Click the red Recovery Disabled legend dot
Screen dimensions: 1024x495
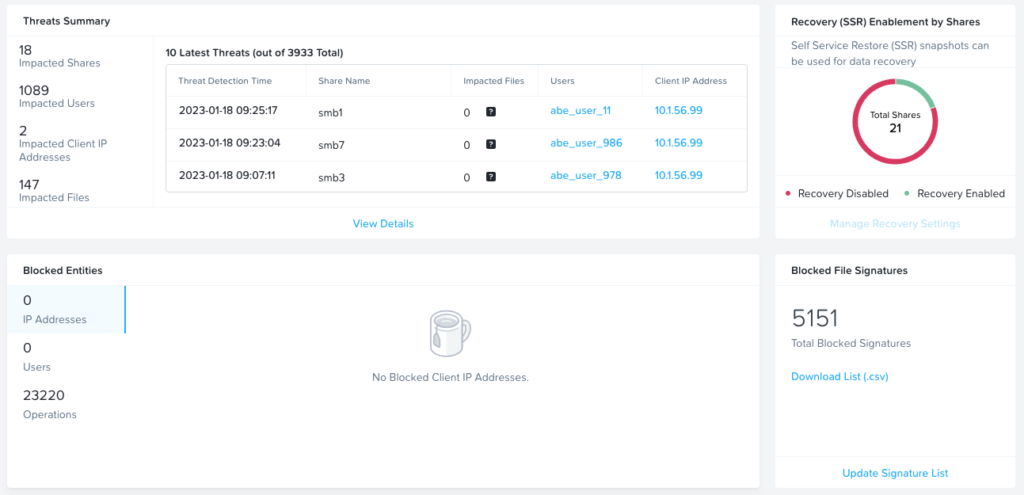(788, 193)
